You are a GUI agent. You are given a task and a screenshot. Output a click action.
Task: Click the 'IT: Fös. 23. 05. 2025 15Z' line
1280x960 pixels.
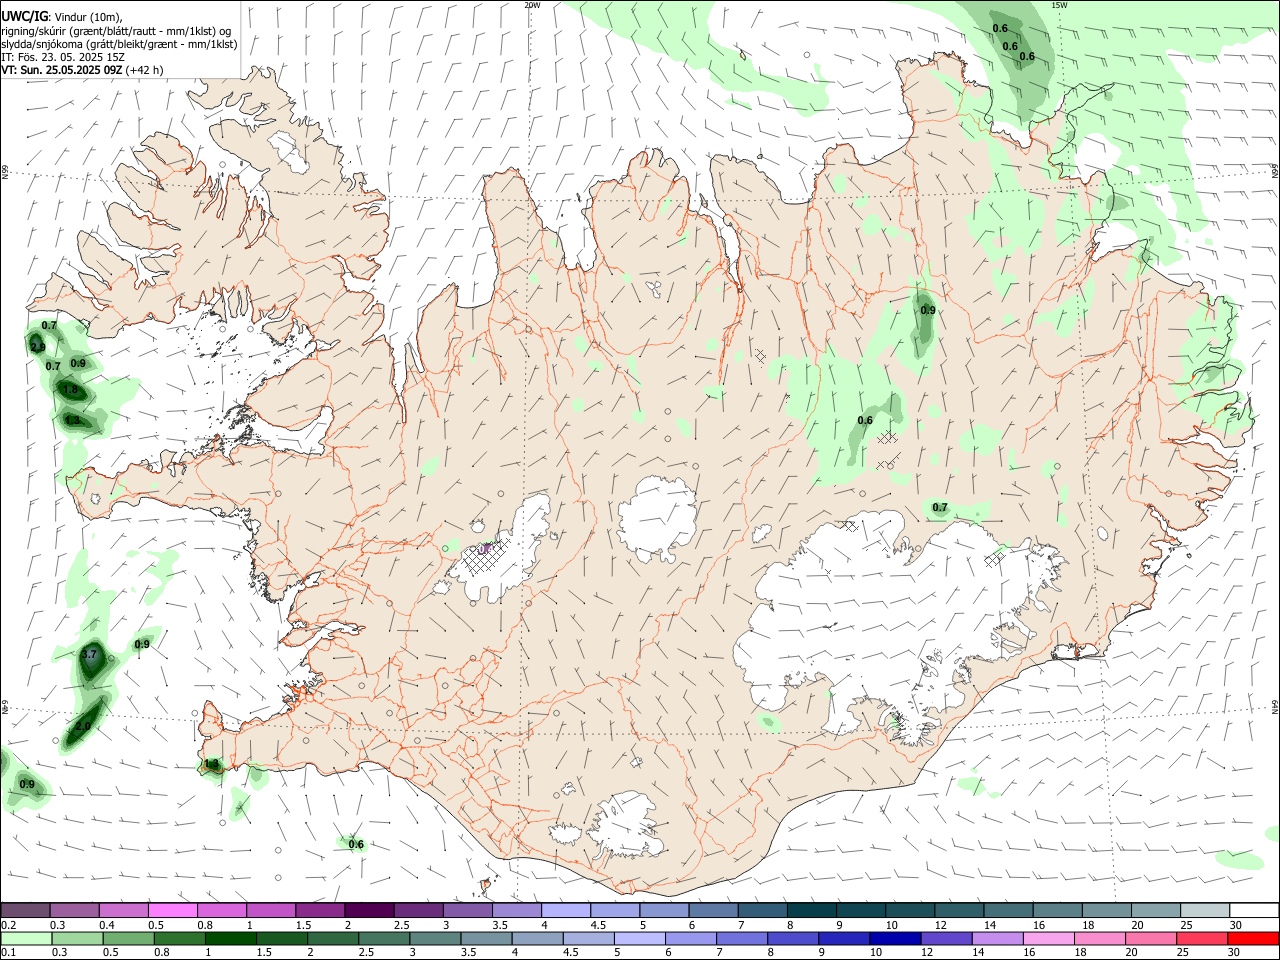tap(63, 57)
